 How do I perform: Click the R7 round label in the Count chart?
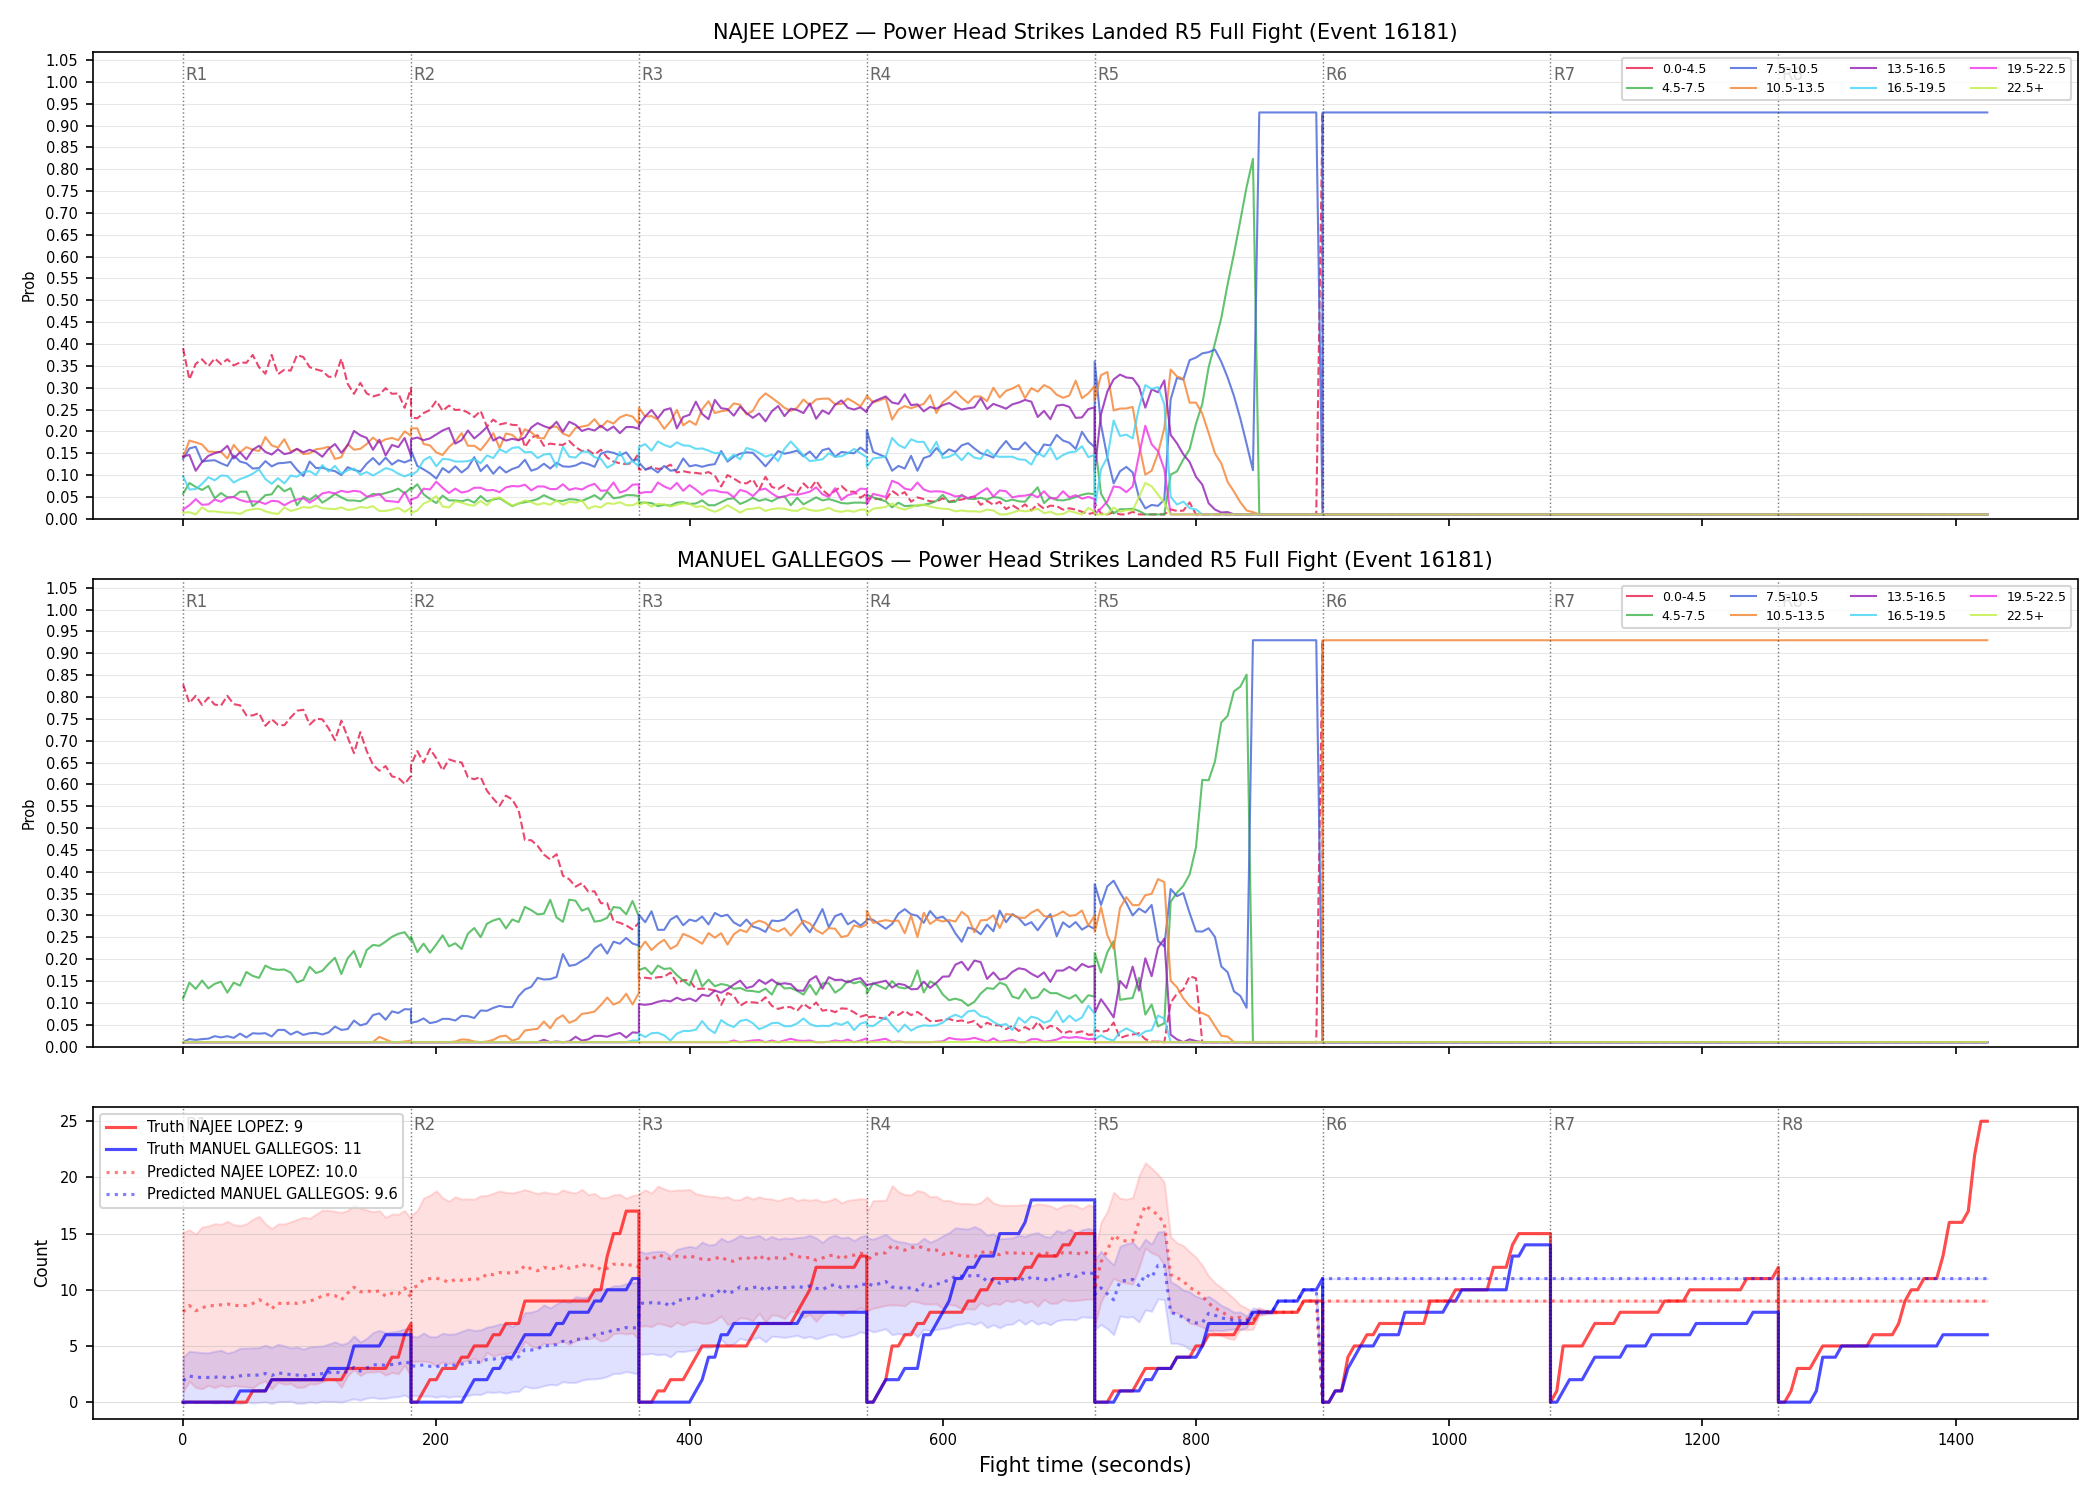tap(1564, 1124)
